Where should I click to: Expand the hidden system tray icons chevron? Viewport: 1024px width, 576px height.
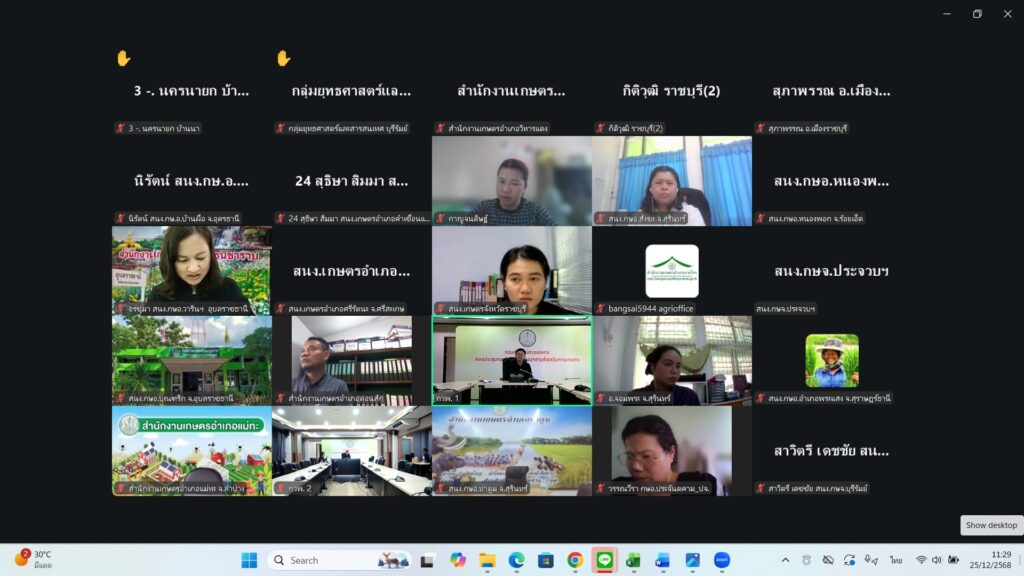point(785,560)
